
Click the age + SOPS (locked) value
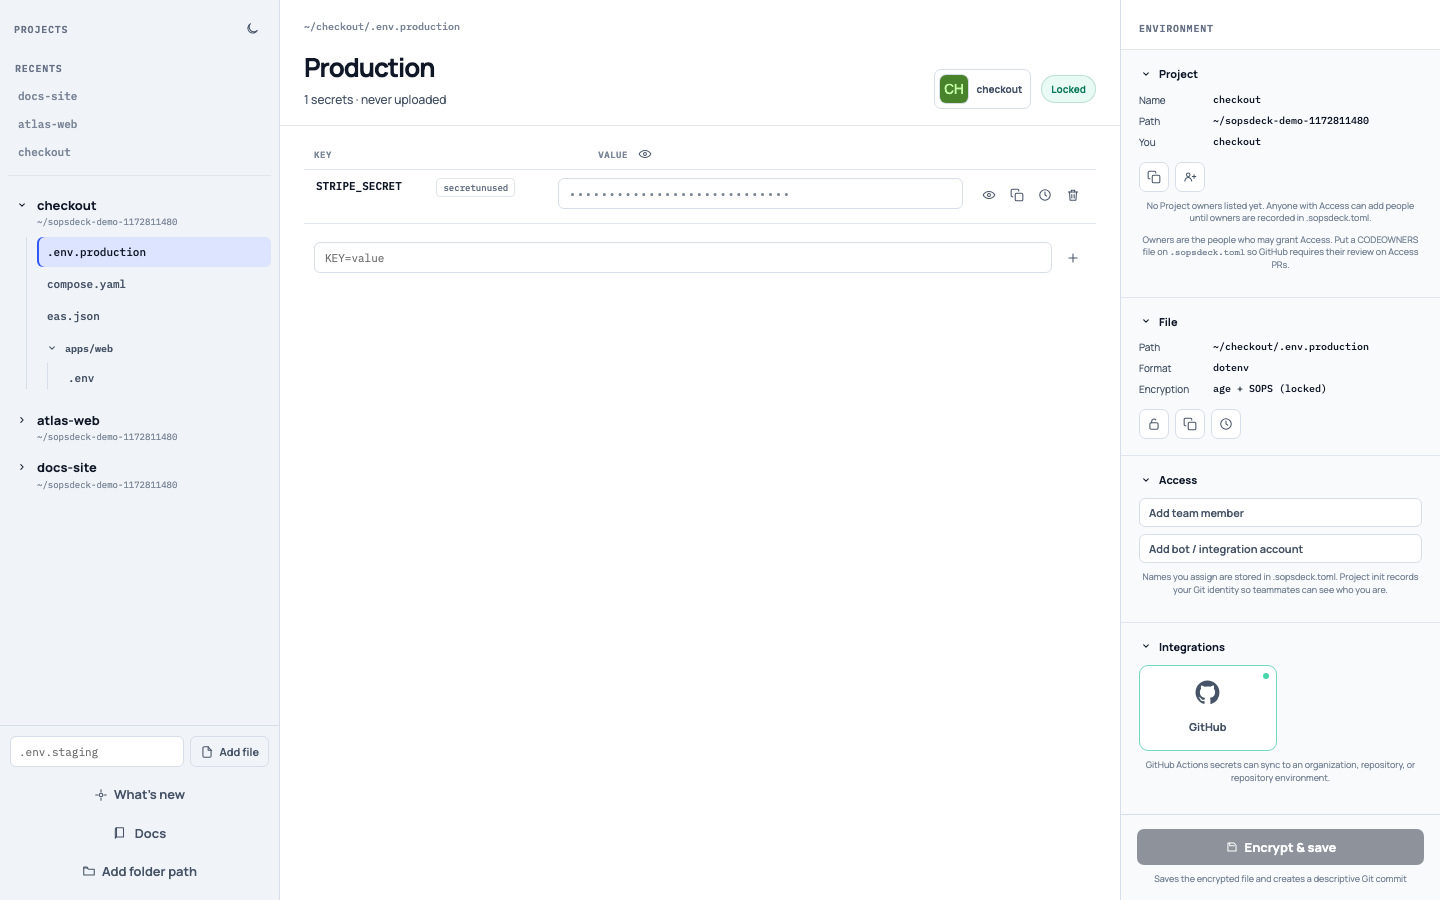[x=1269, y=389]
